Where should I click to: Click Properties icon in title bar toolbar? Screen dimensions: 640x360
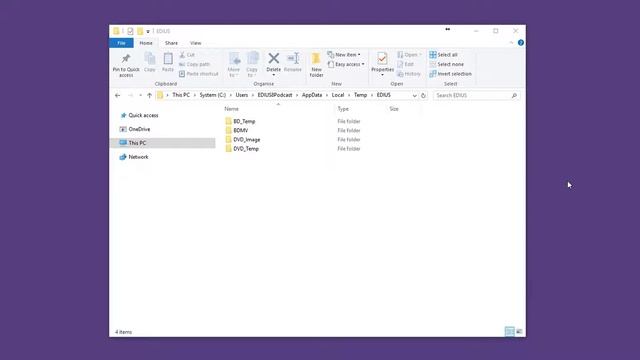point(130,31)
